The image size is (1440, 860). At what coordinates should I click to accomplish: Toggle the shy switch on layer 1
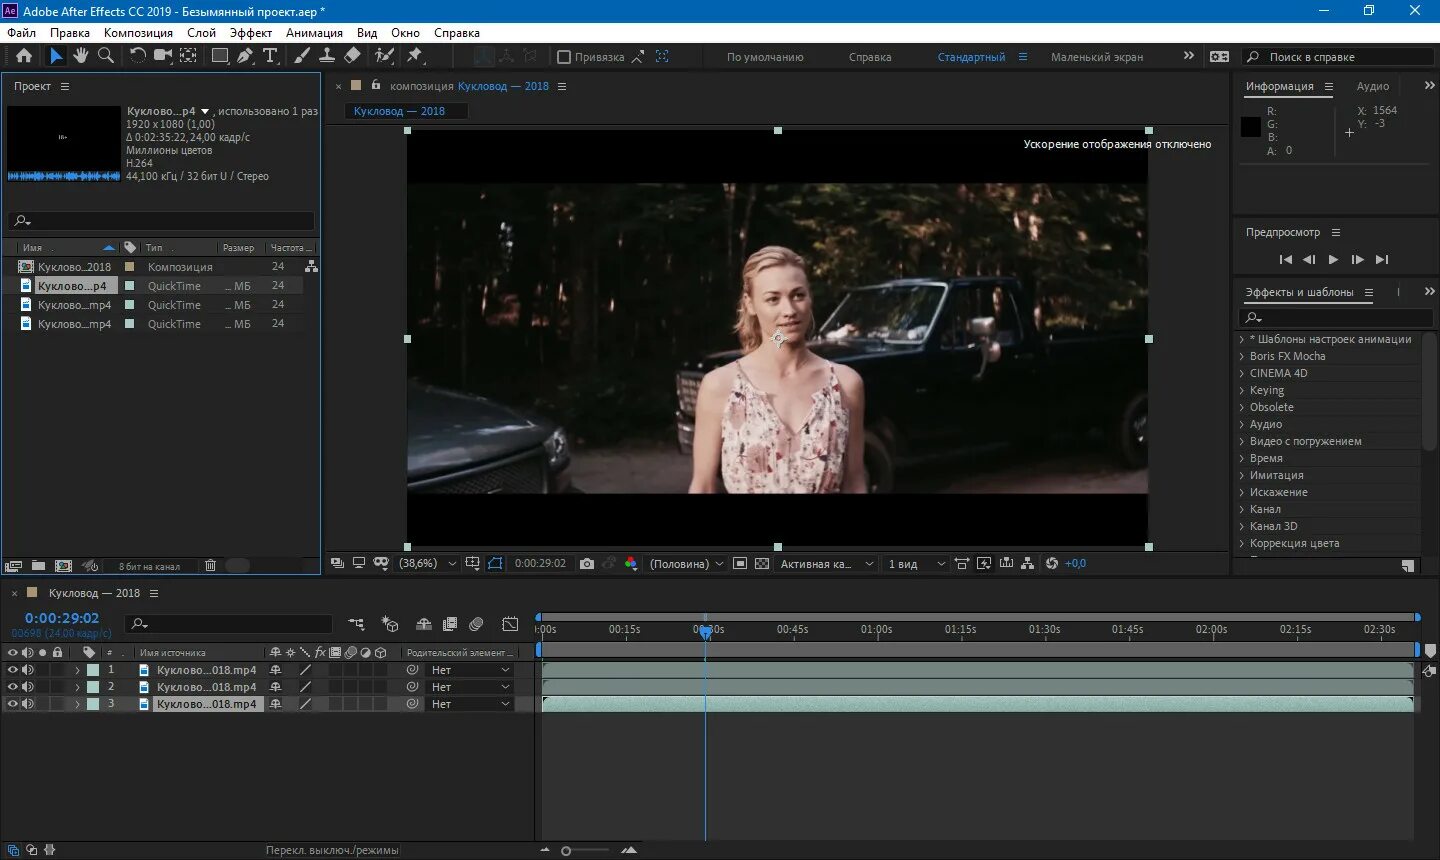coord(275,670)
